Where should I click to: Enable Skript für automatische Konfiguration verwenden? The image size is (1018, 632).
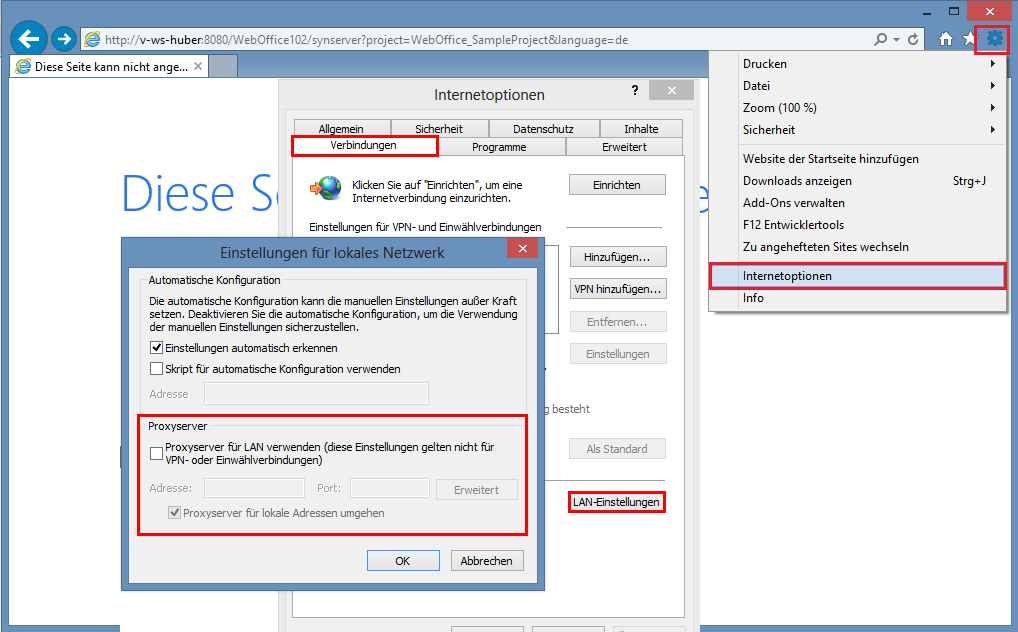point(156,368)
